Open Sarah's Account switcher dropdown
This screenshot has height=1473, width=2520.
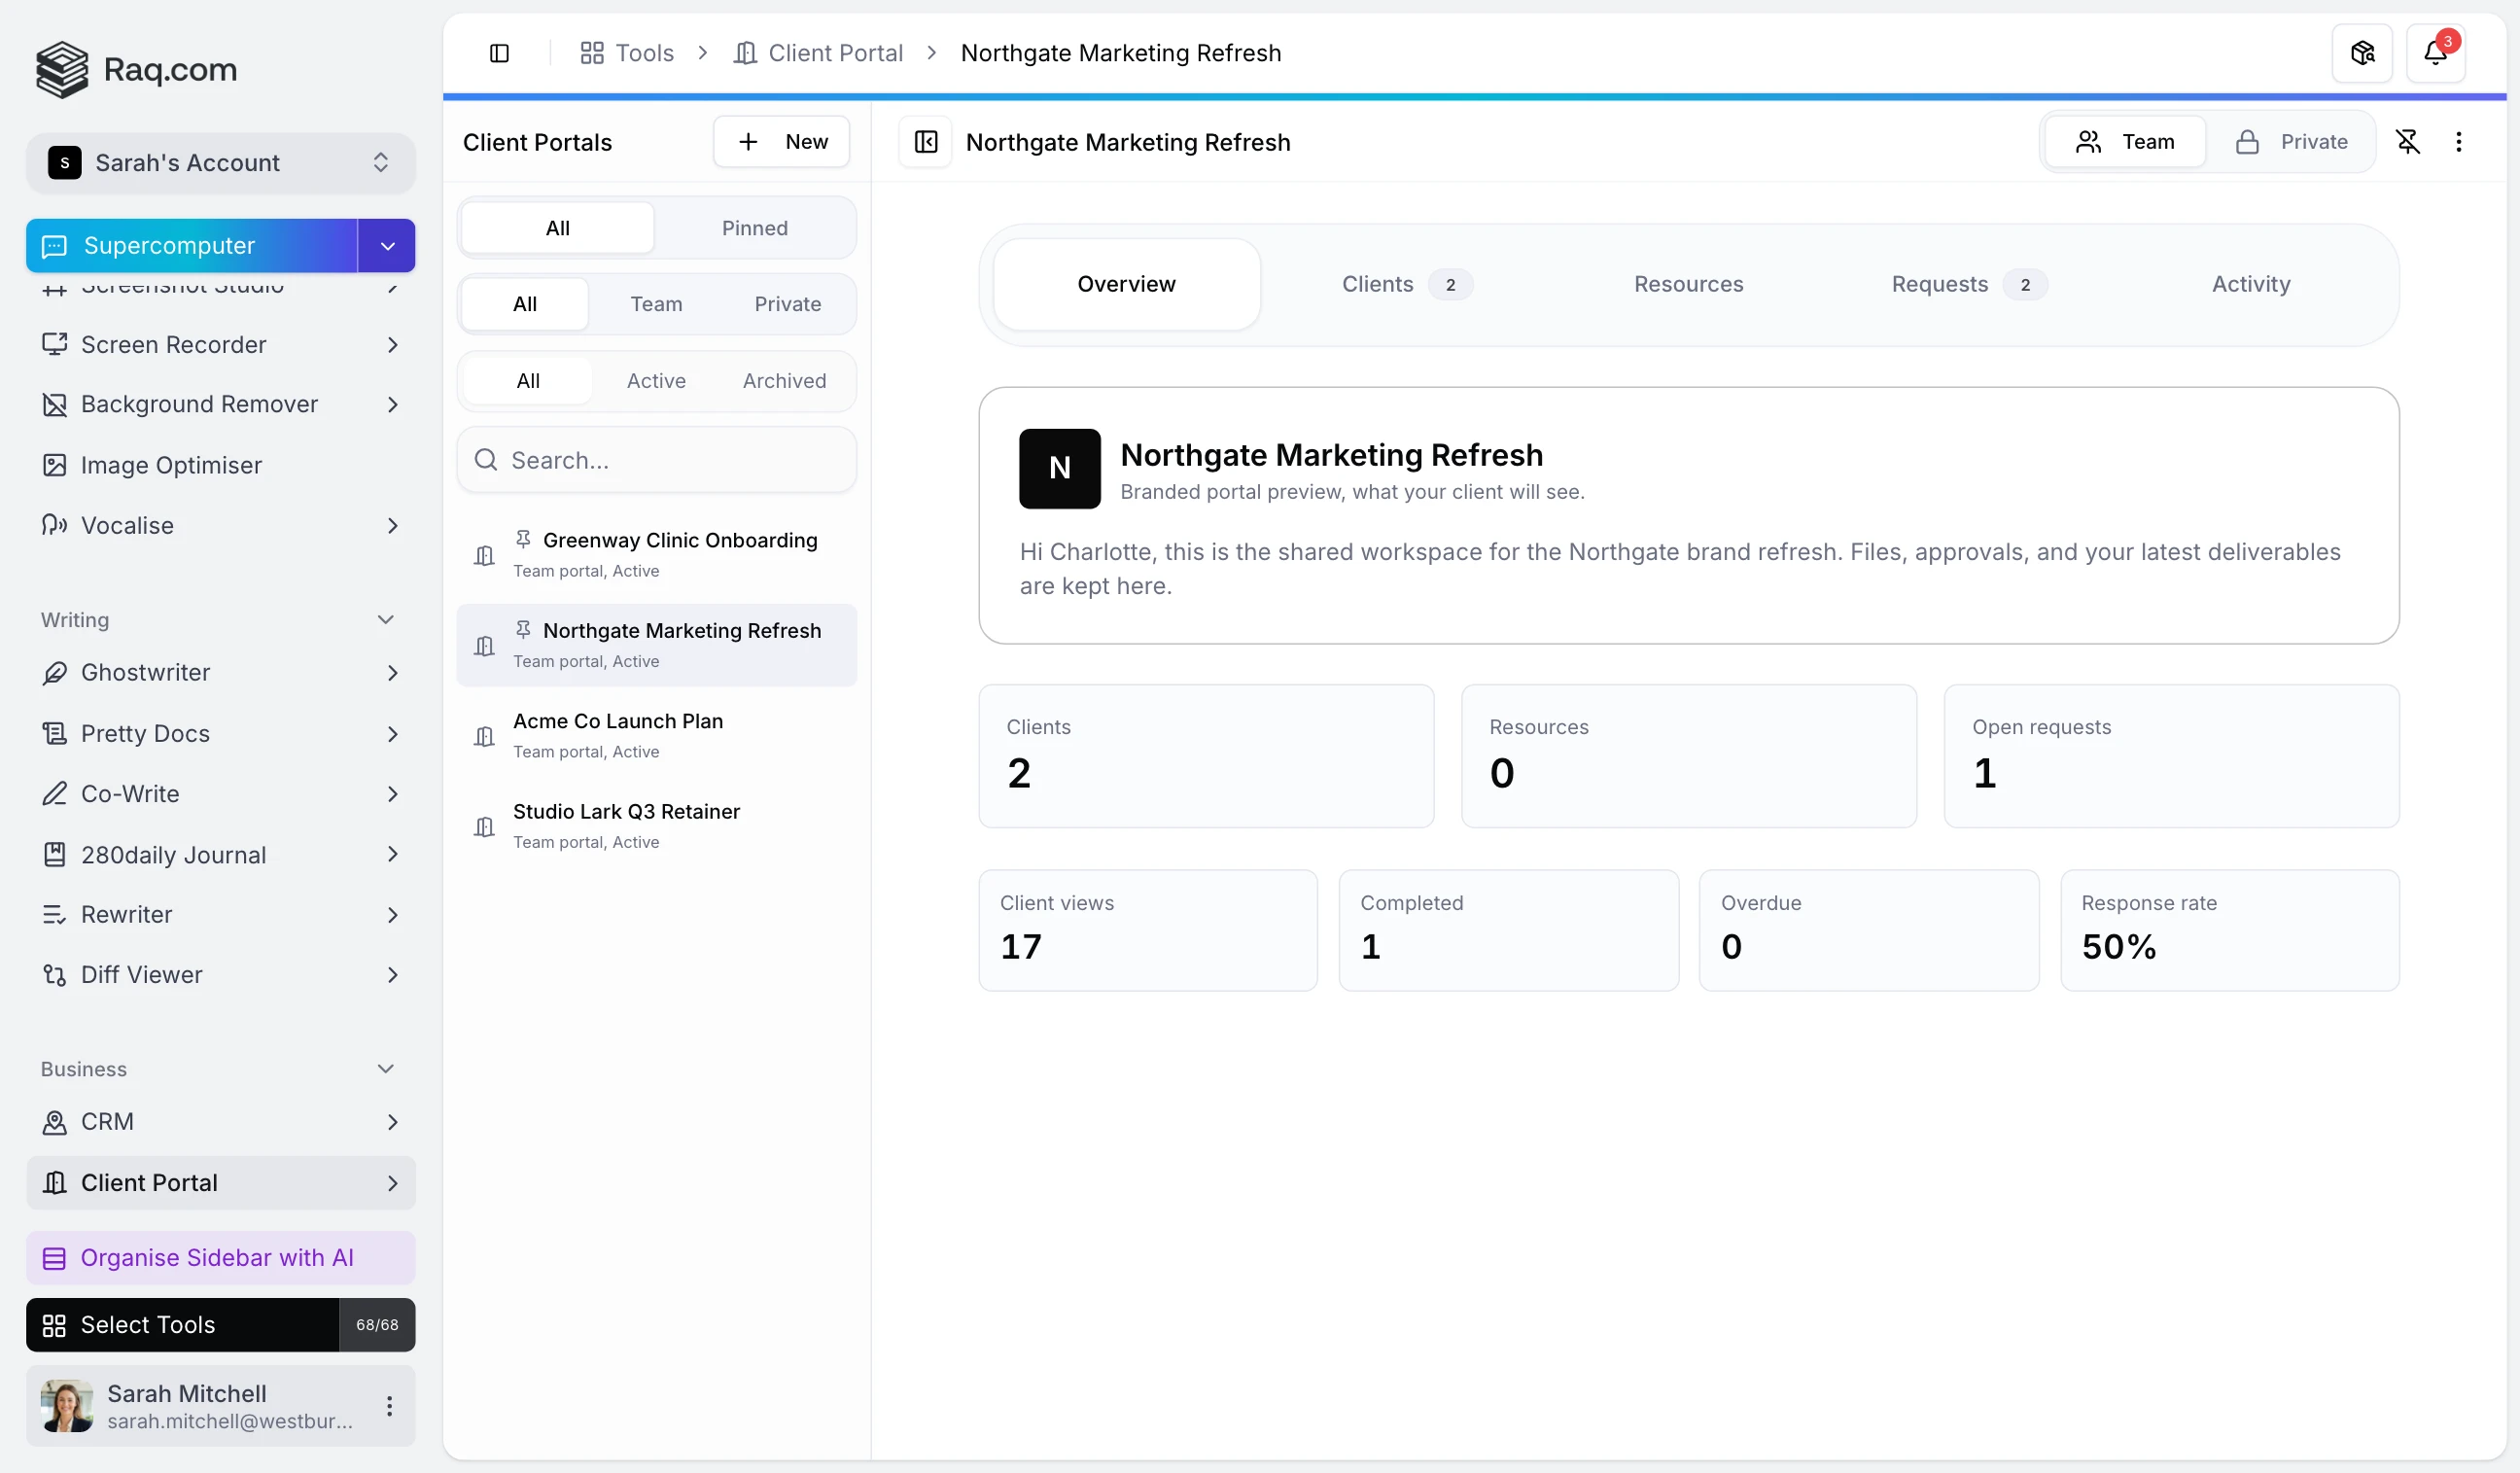(x=220, y=163)
